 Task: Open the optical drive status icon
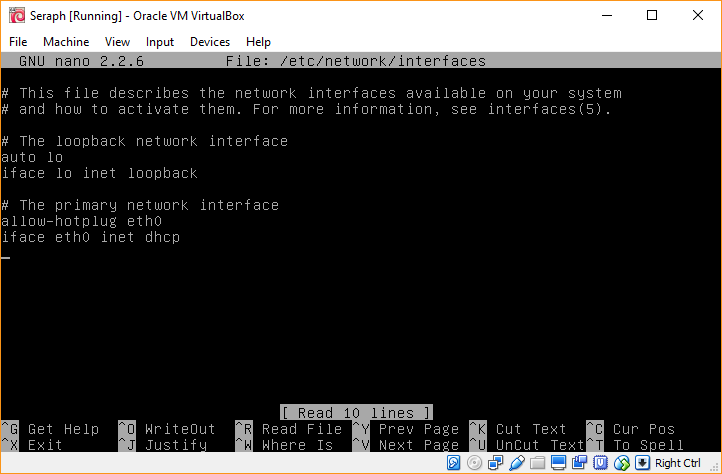tap(474, 463)
